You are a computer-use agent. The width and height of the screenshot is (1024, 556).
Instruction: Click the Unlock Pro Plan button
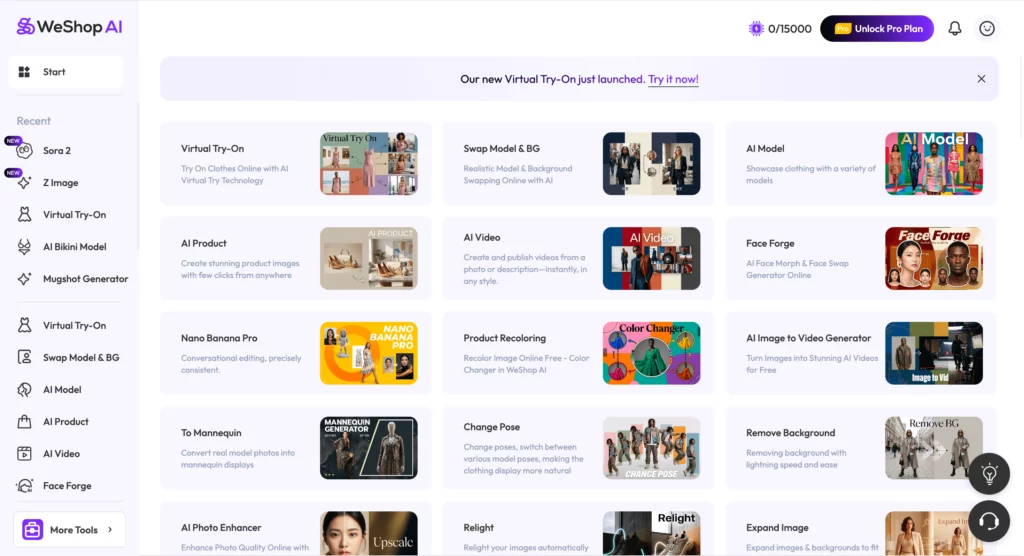[x=876, y=29]
